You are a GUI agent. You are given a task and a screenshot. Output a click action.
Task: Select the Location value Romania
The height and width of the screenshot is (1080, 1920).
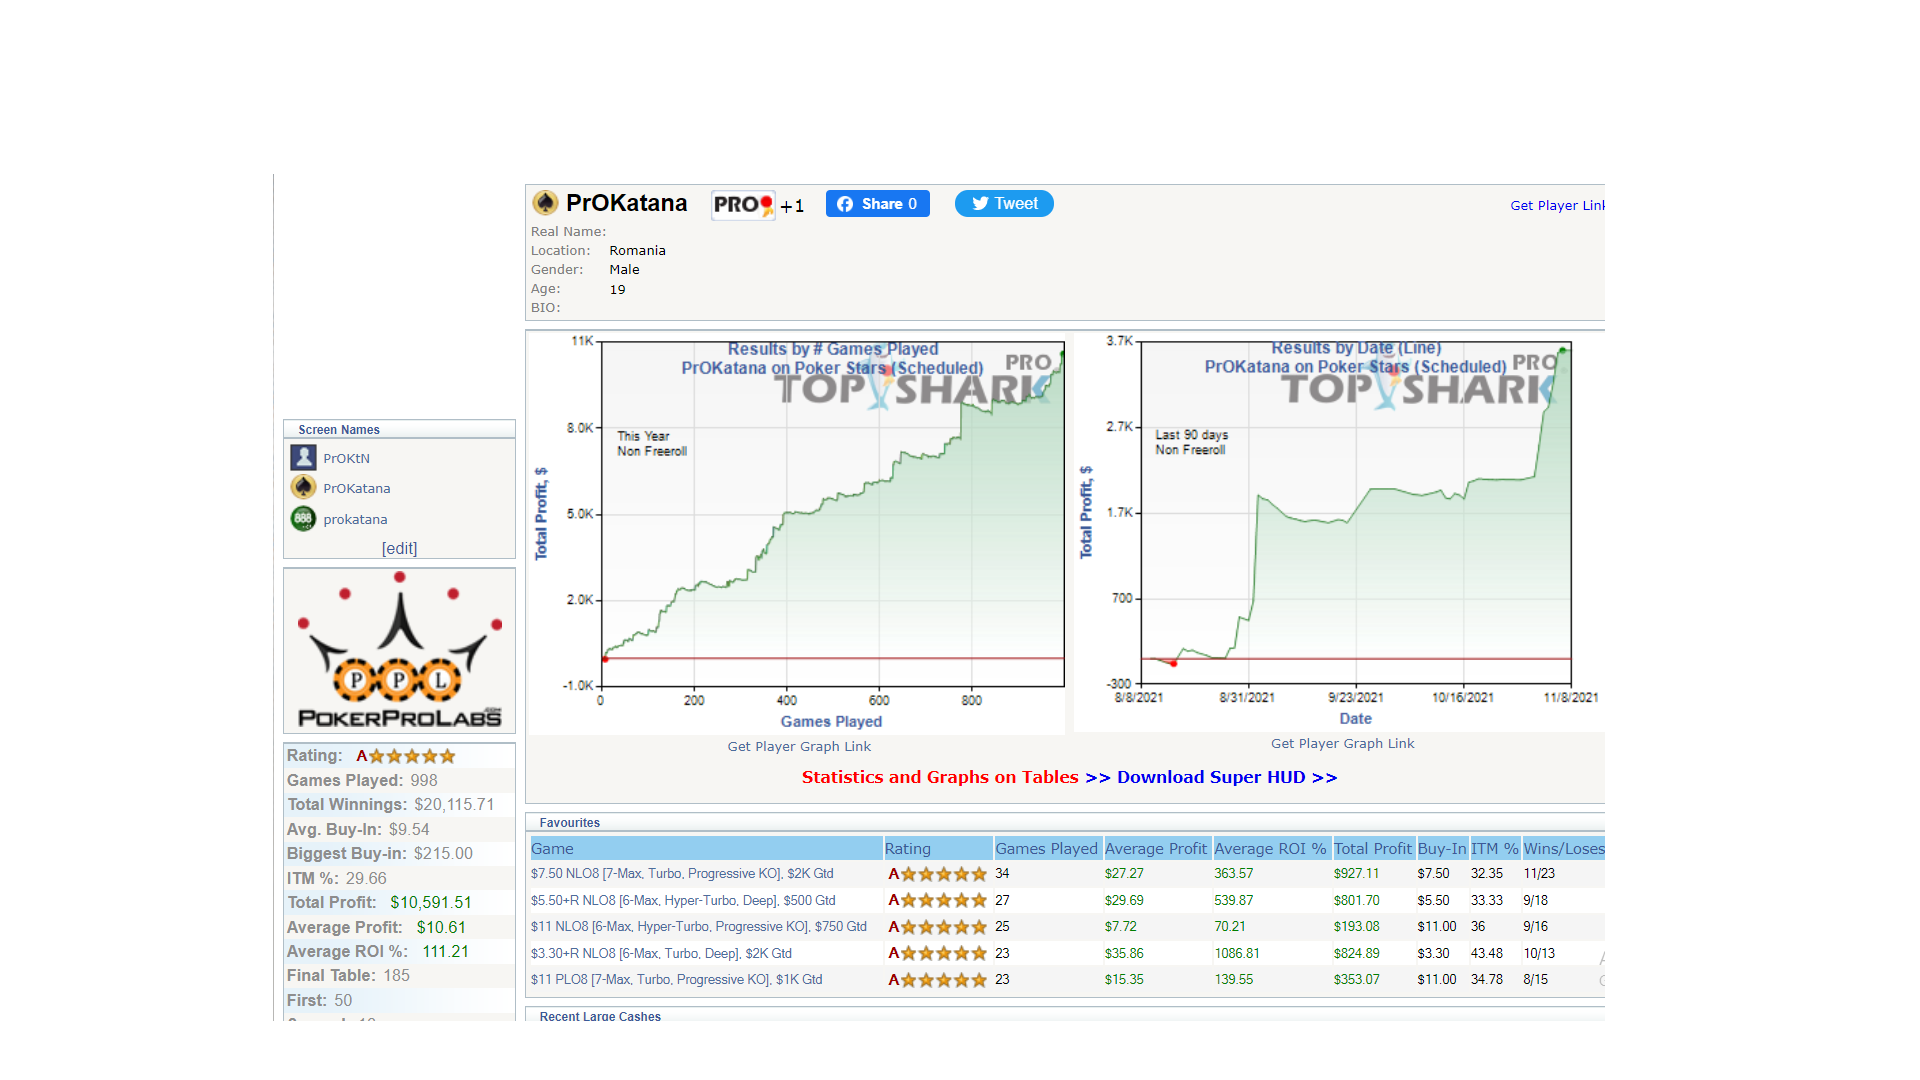[637, 251]
